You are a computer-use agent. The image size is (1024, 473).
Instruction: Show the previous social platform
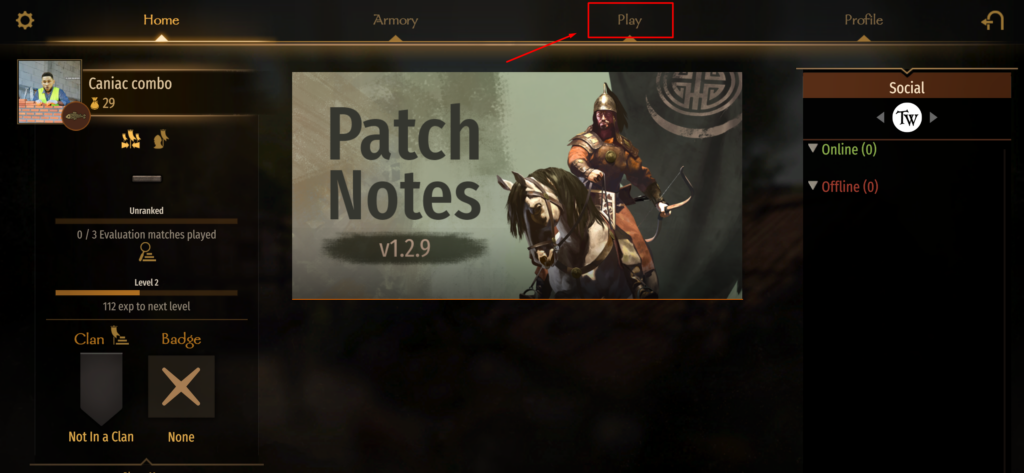click(x=880, y=118)
